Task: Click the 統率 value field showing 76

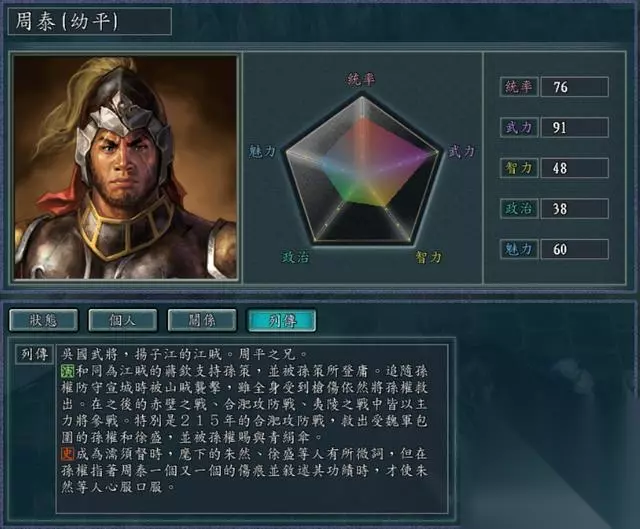Action: 575,87
